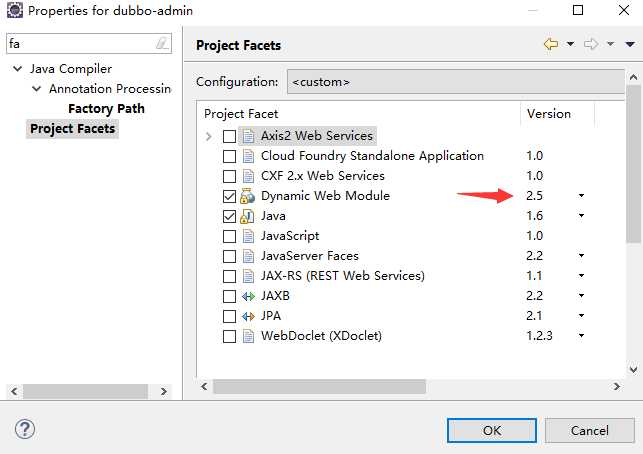The width and height of the screenshot is (643, 454).
Task: Click the CXF 2.x Web Services icon
Action: [248, 176]
